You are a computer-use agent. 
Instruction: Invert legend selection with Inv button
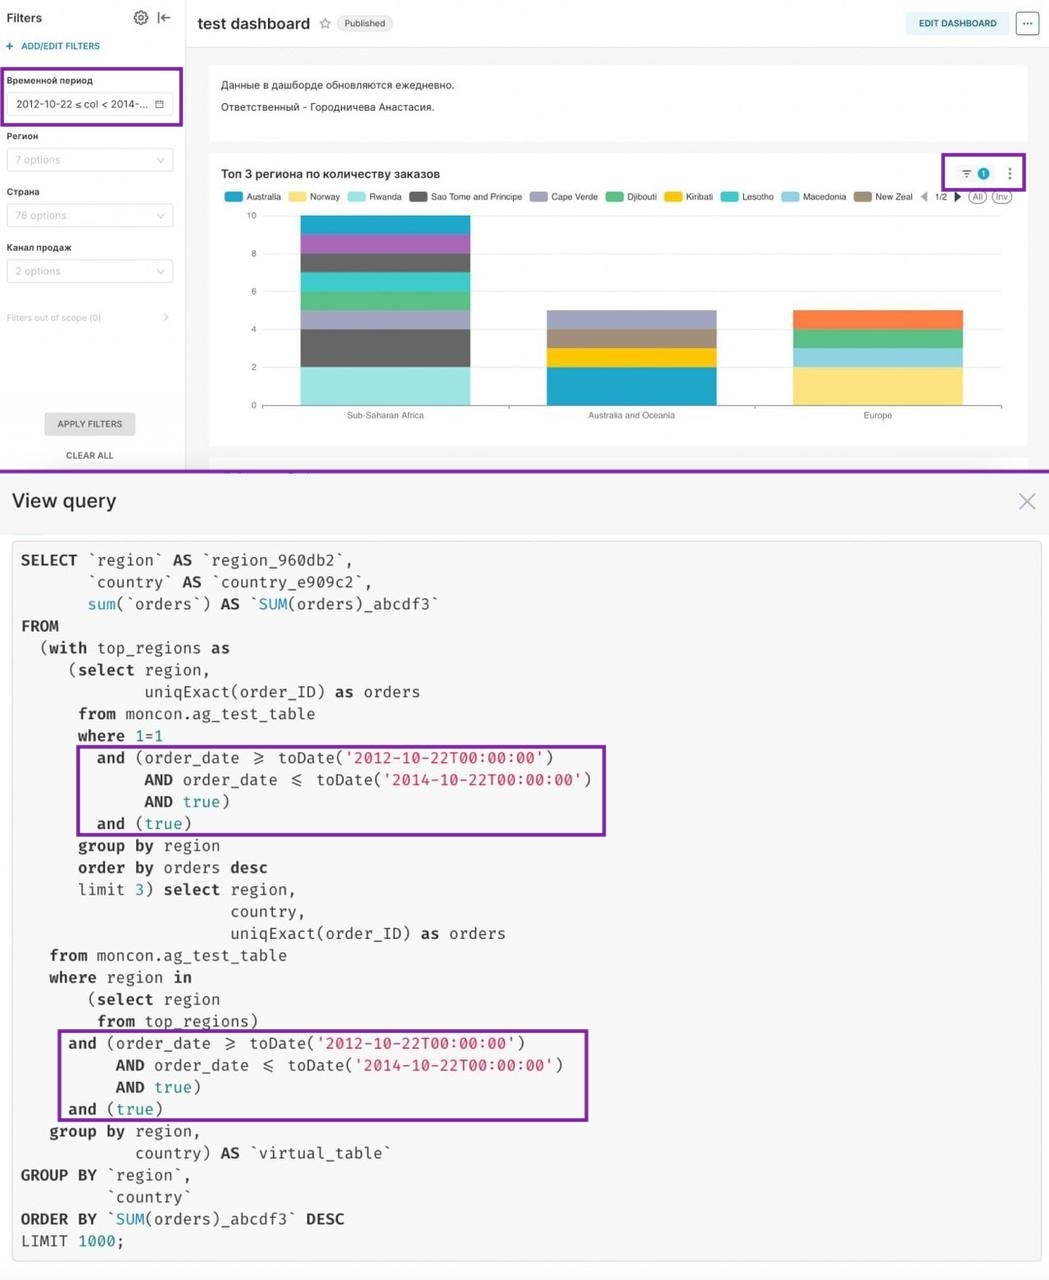tap(1002, 197)
